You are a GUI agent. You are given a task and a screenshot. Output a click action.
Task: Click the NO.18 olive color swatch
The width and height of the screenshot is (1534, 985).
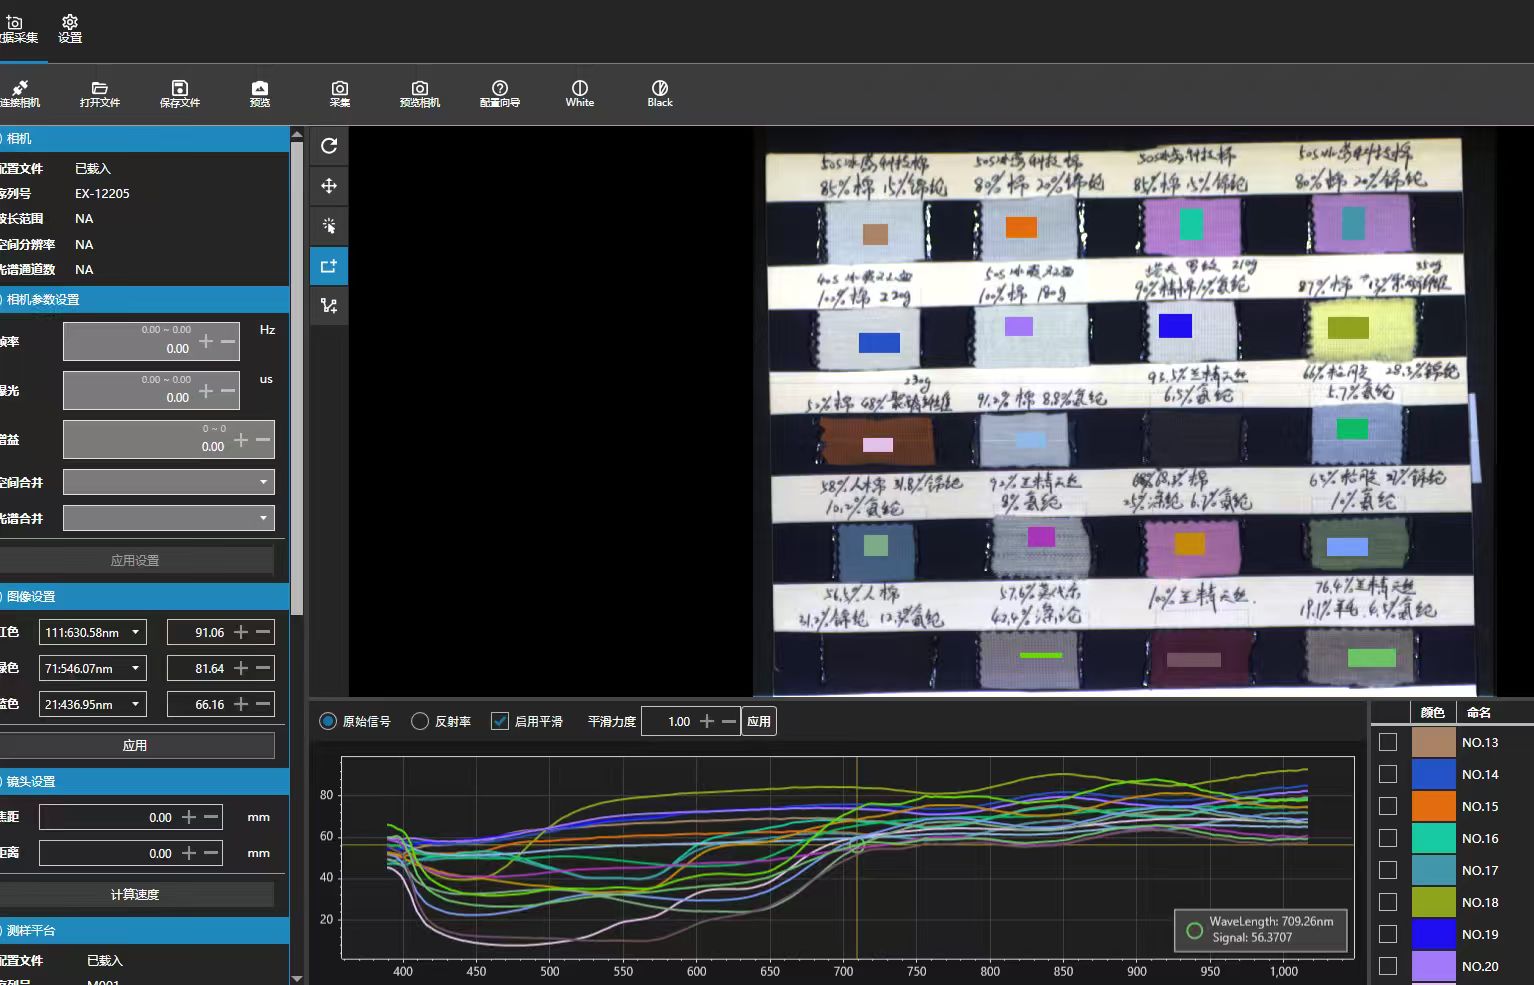tap(1433, 902)
